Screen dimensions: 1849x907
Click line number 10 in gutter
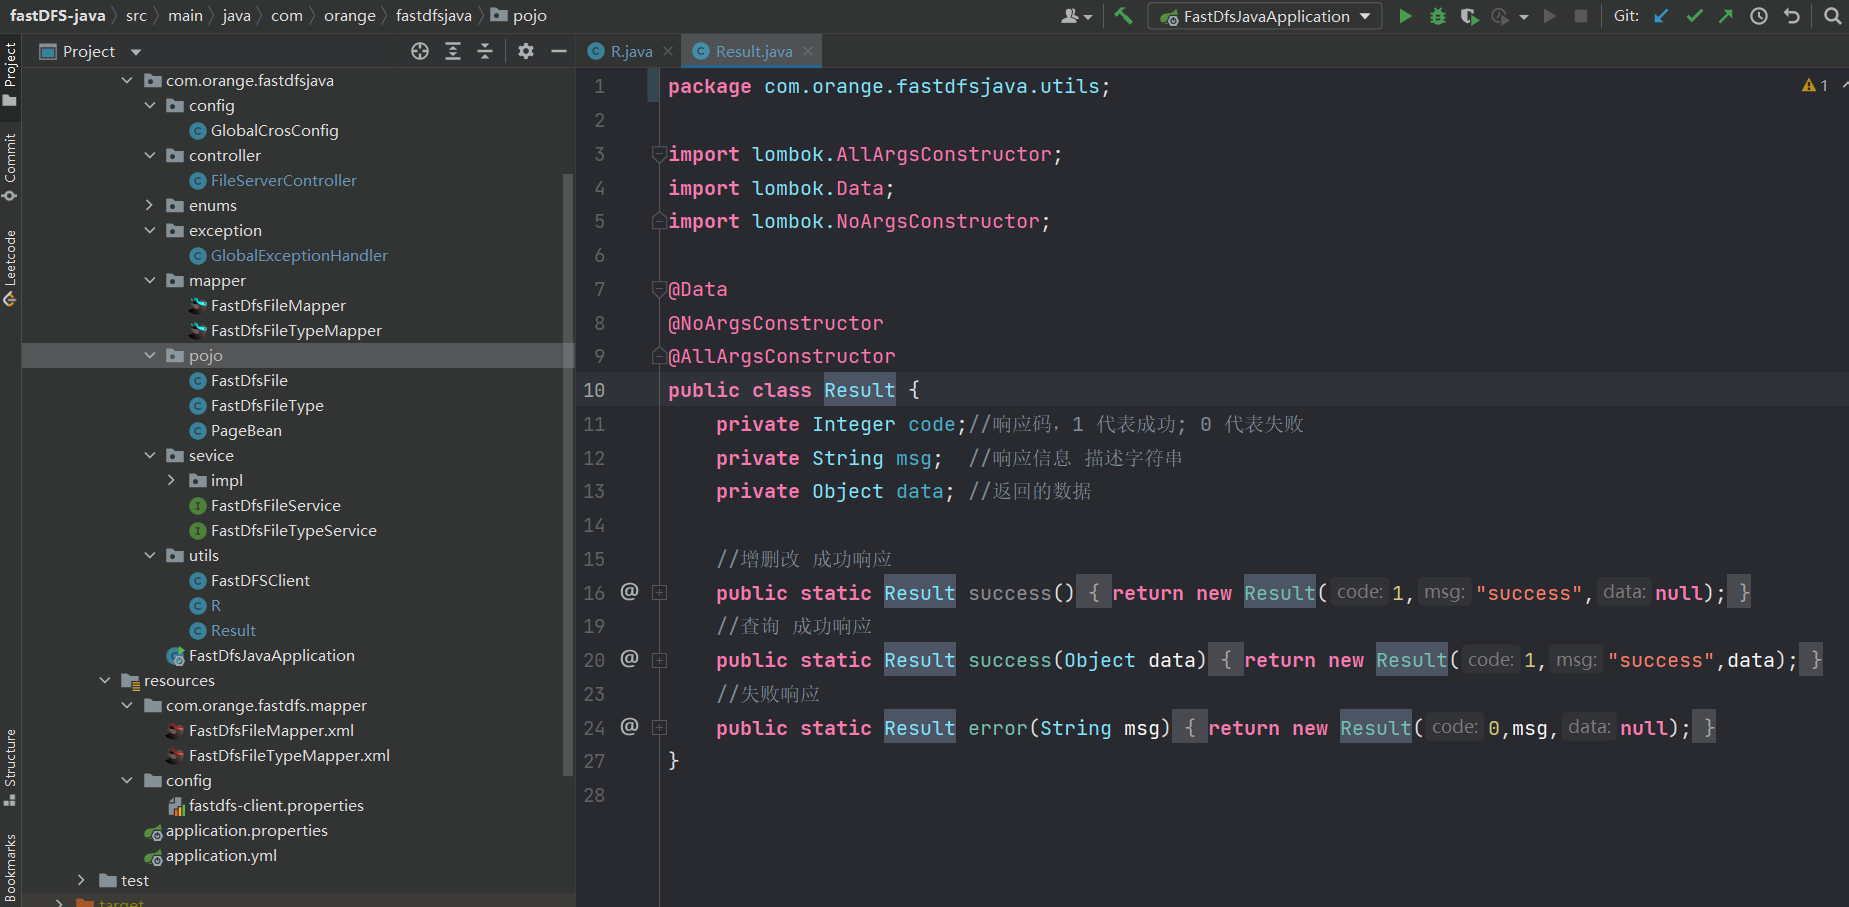594,390
